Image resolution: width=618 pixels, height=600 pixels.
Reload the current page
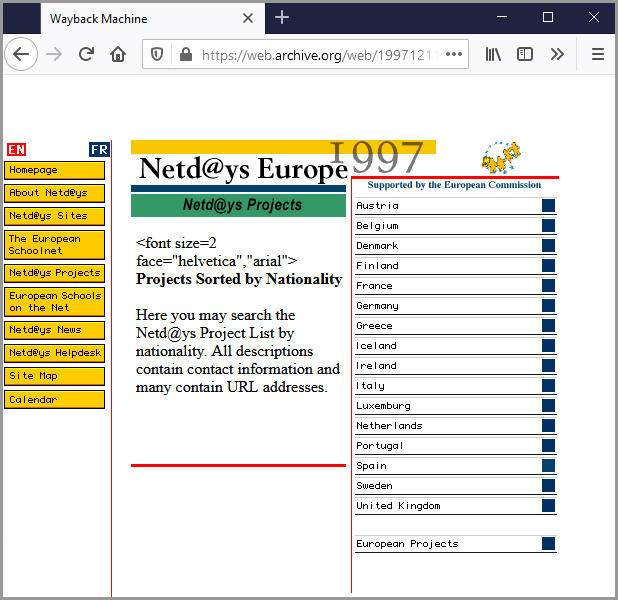coord(86,54)
